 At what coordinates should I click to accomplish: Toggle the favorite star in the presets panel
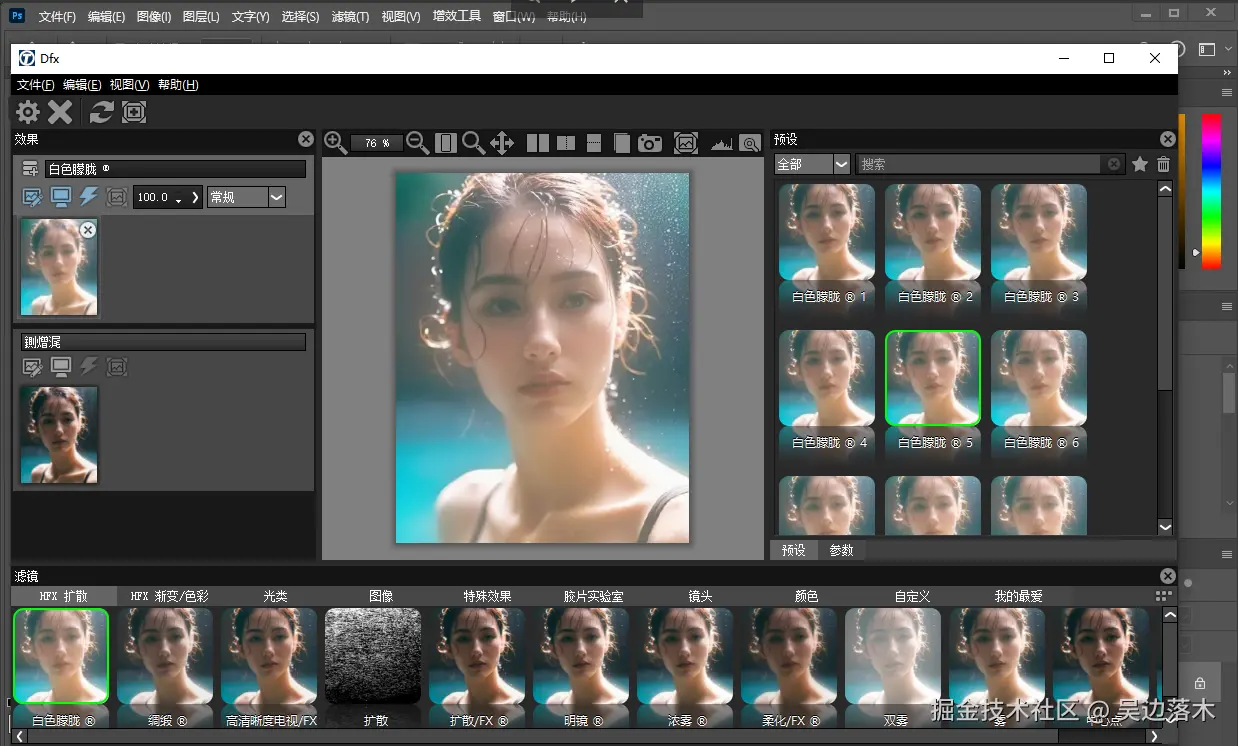(1139, 164)
